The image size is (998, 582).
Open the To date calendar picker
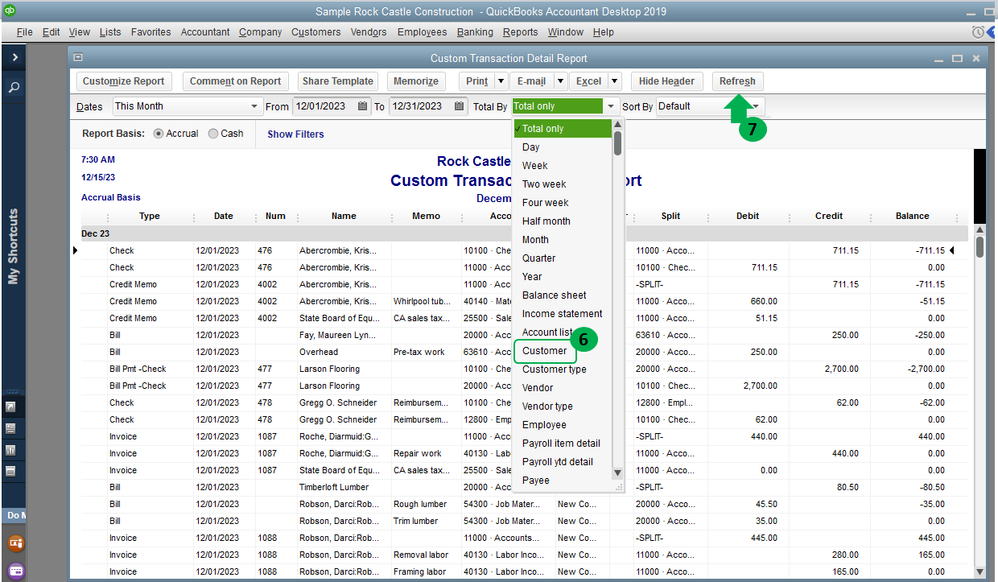tap(459, 106)
